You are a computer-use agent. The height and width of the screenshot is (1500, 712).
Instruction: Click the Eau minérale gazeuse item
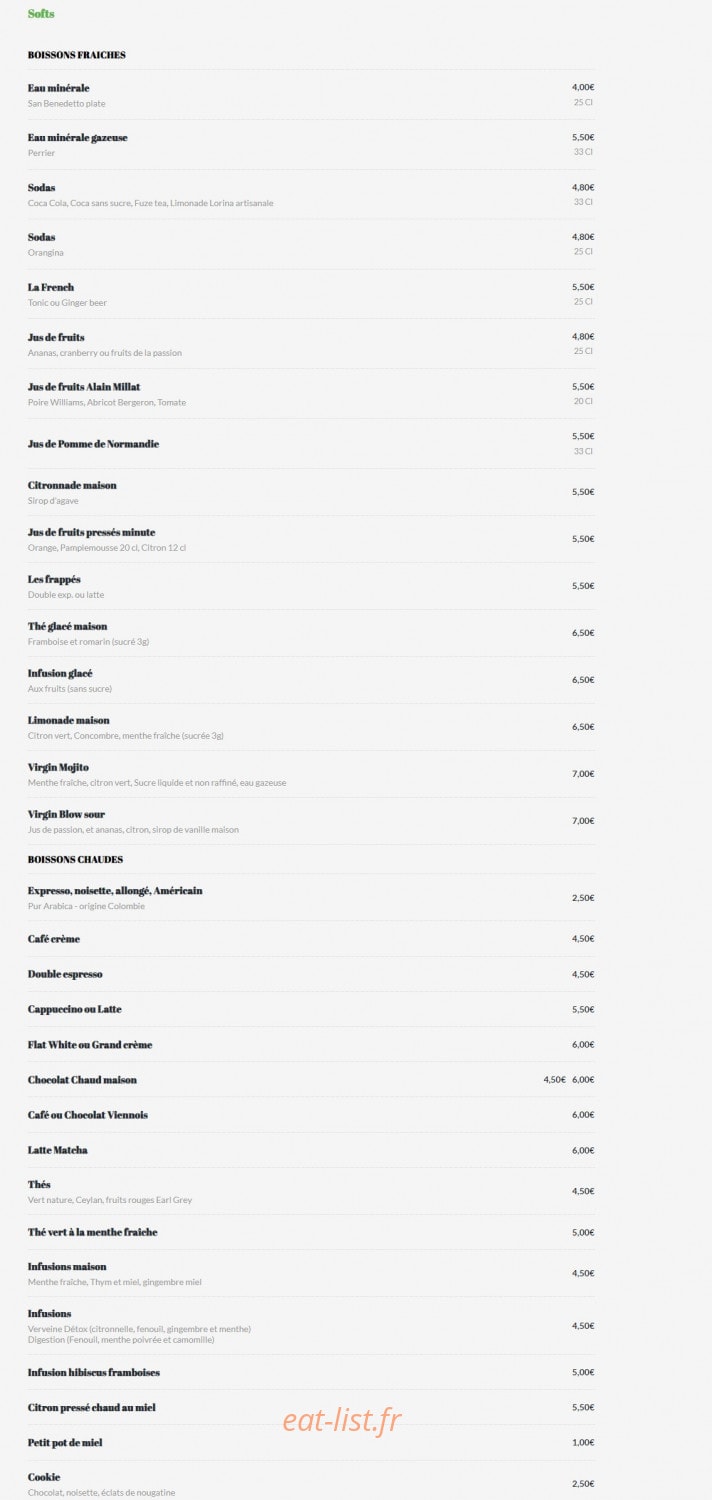coord(77,138)
